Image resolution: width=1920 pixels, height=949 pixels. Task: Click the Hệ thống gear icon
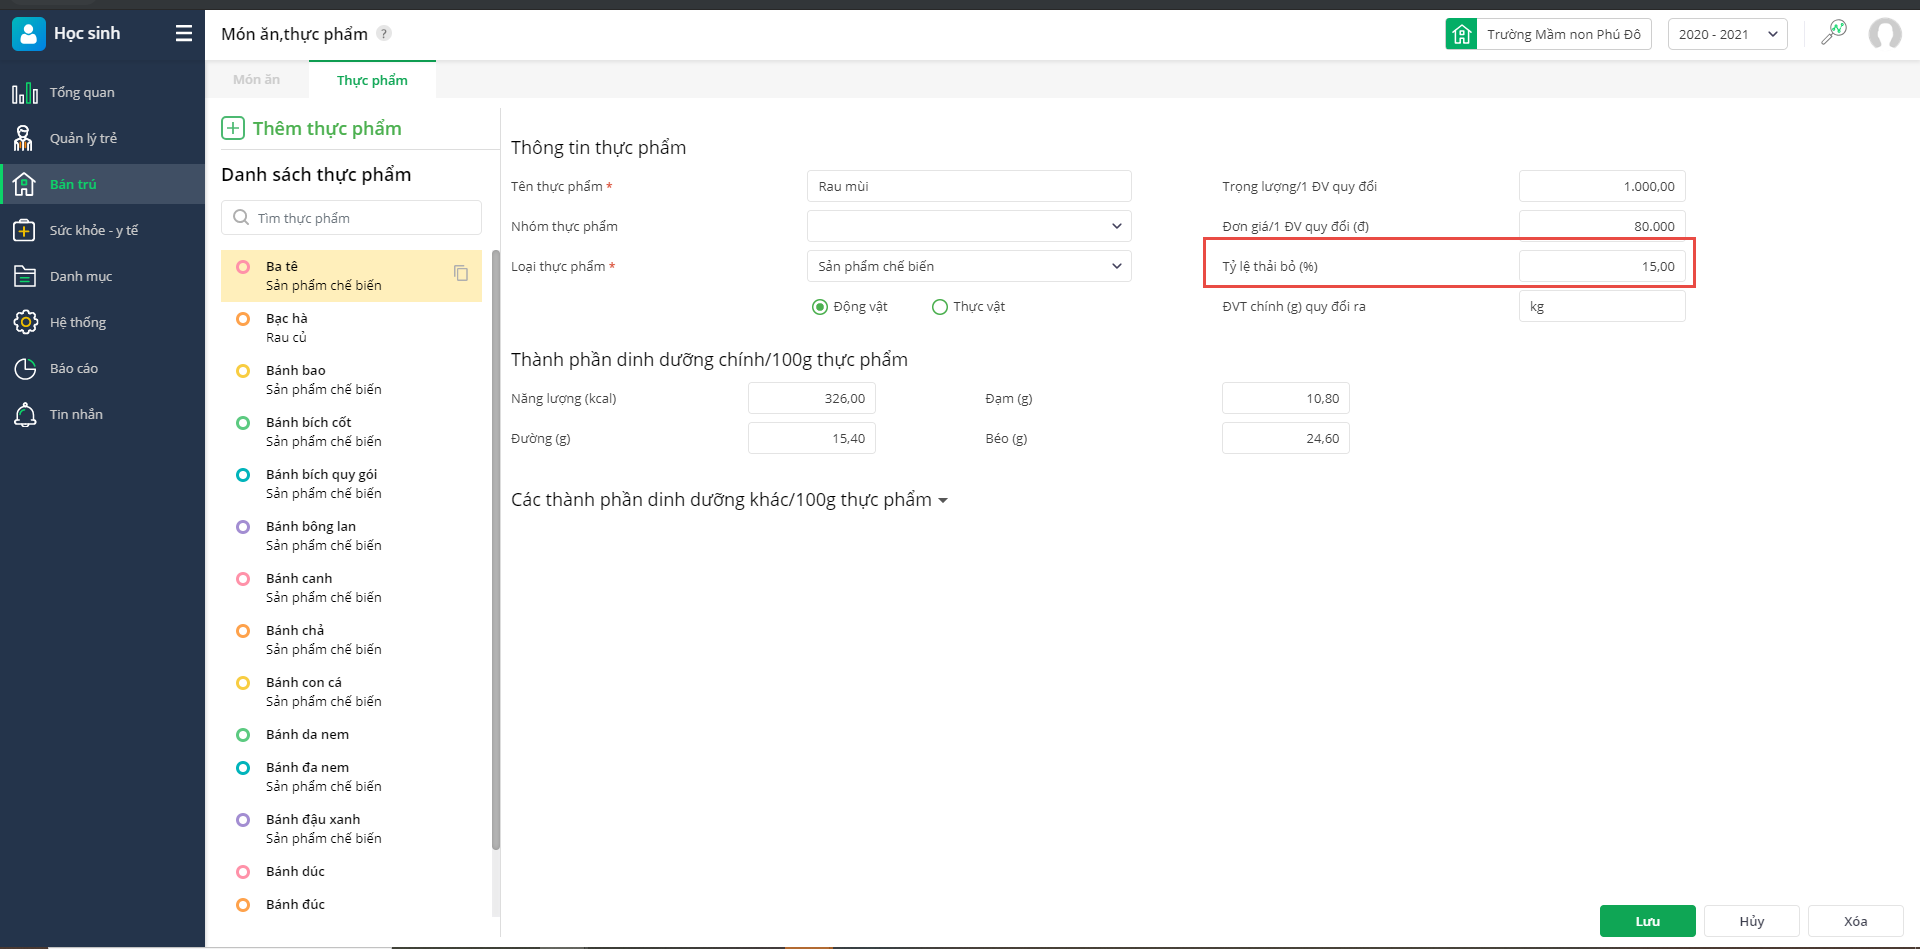tap(25, 322)
